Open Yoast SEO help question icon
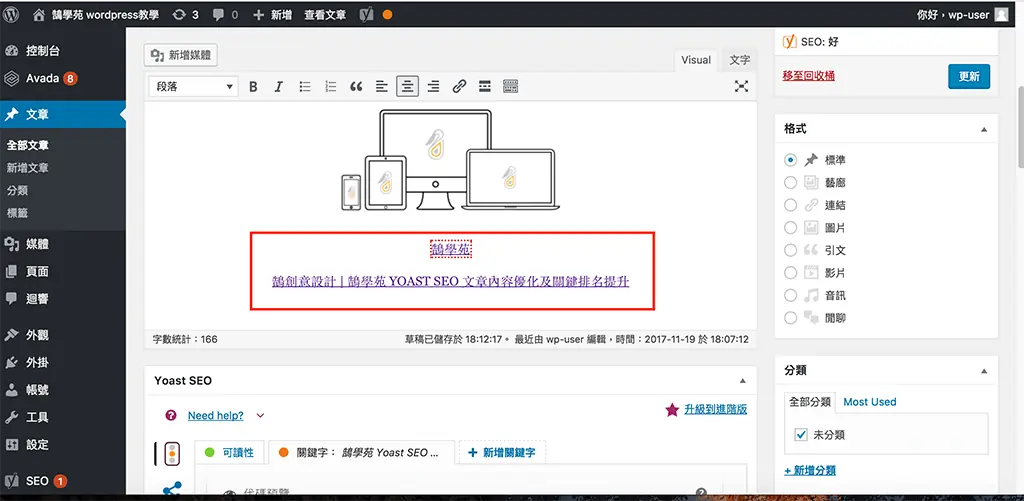Screen dimensions: 1024x501 171,415
